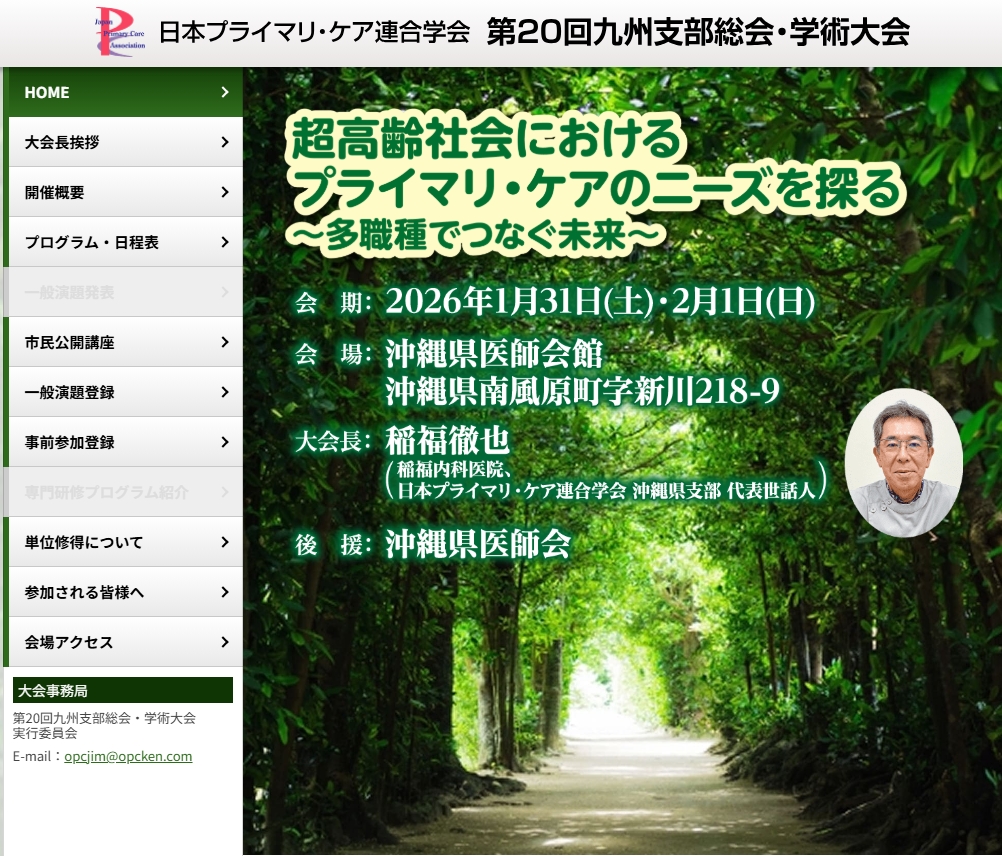Image resolution: width=1002 pixels, height=856 pixels.
Task: Click the arrow icon next to 大会長挨拶
Action: click(x=225, y=142)
